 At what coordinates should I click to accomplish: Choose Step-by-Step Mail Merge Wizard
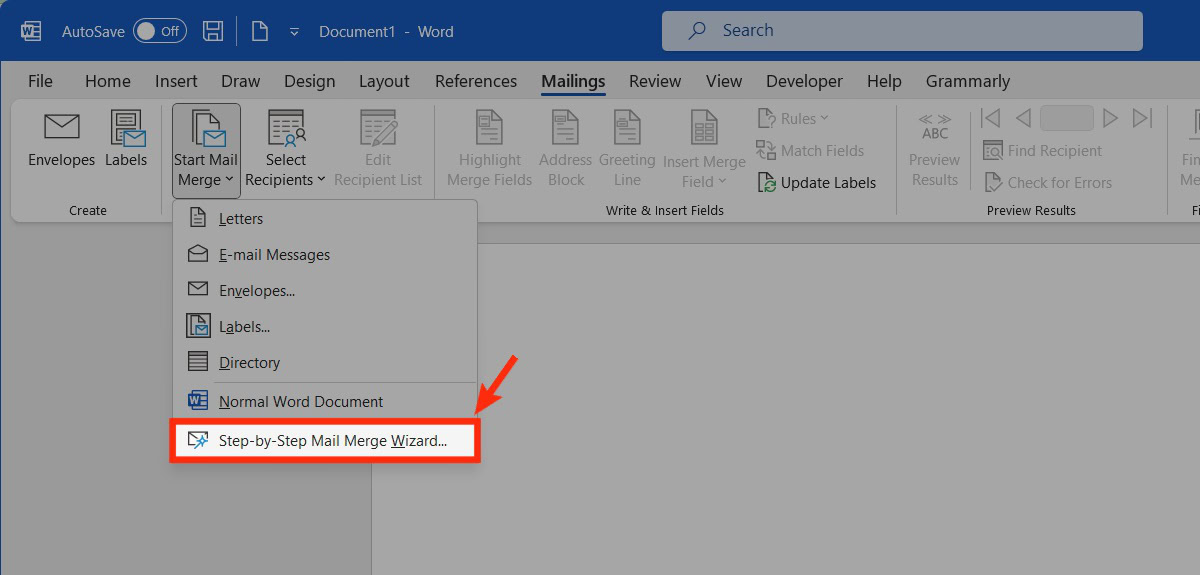(x=332, y=440)
